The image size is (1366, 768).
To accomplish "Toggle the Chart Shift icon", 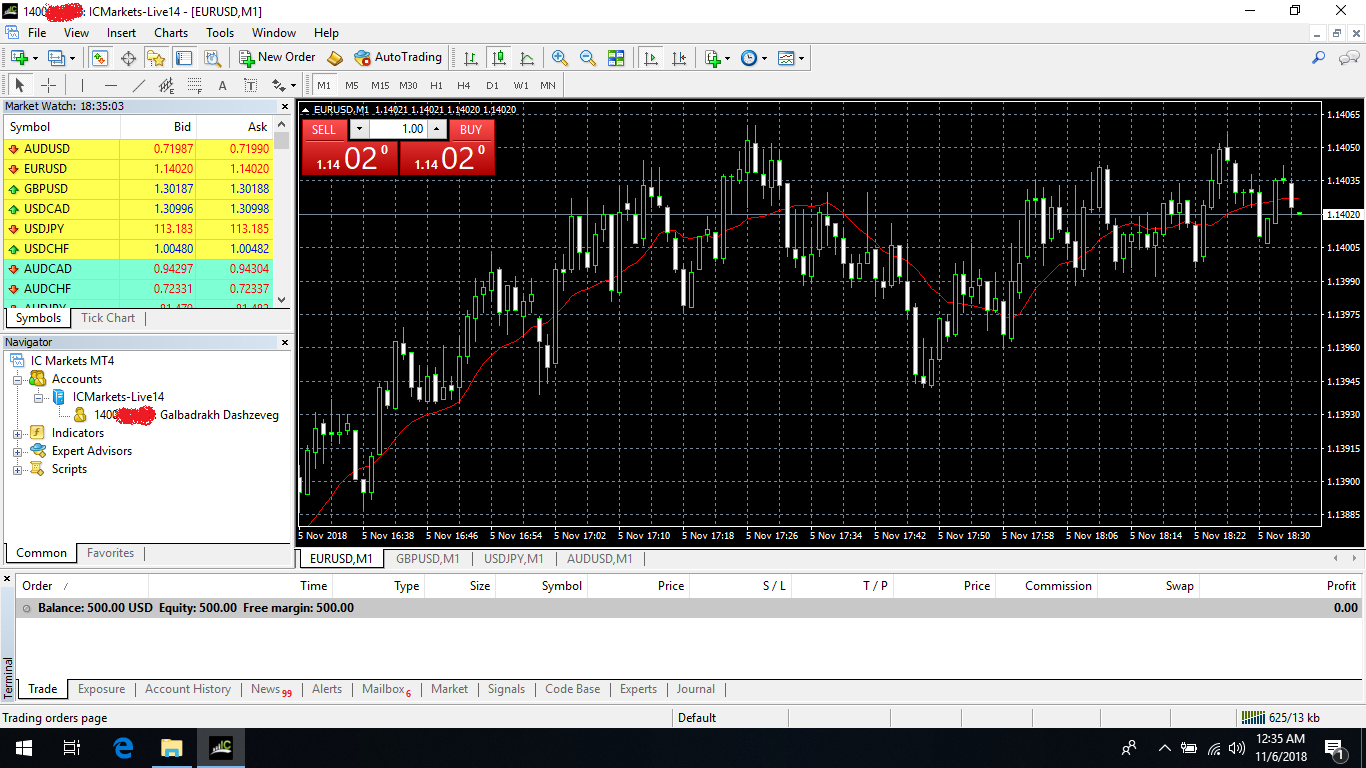I will (679, 58).
